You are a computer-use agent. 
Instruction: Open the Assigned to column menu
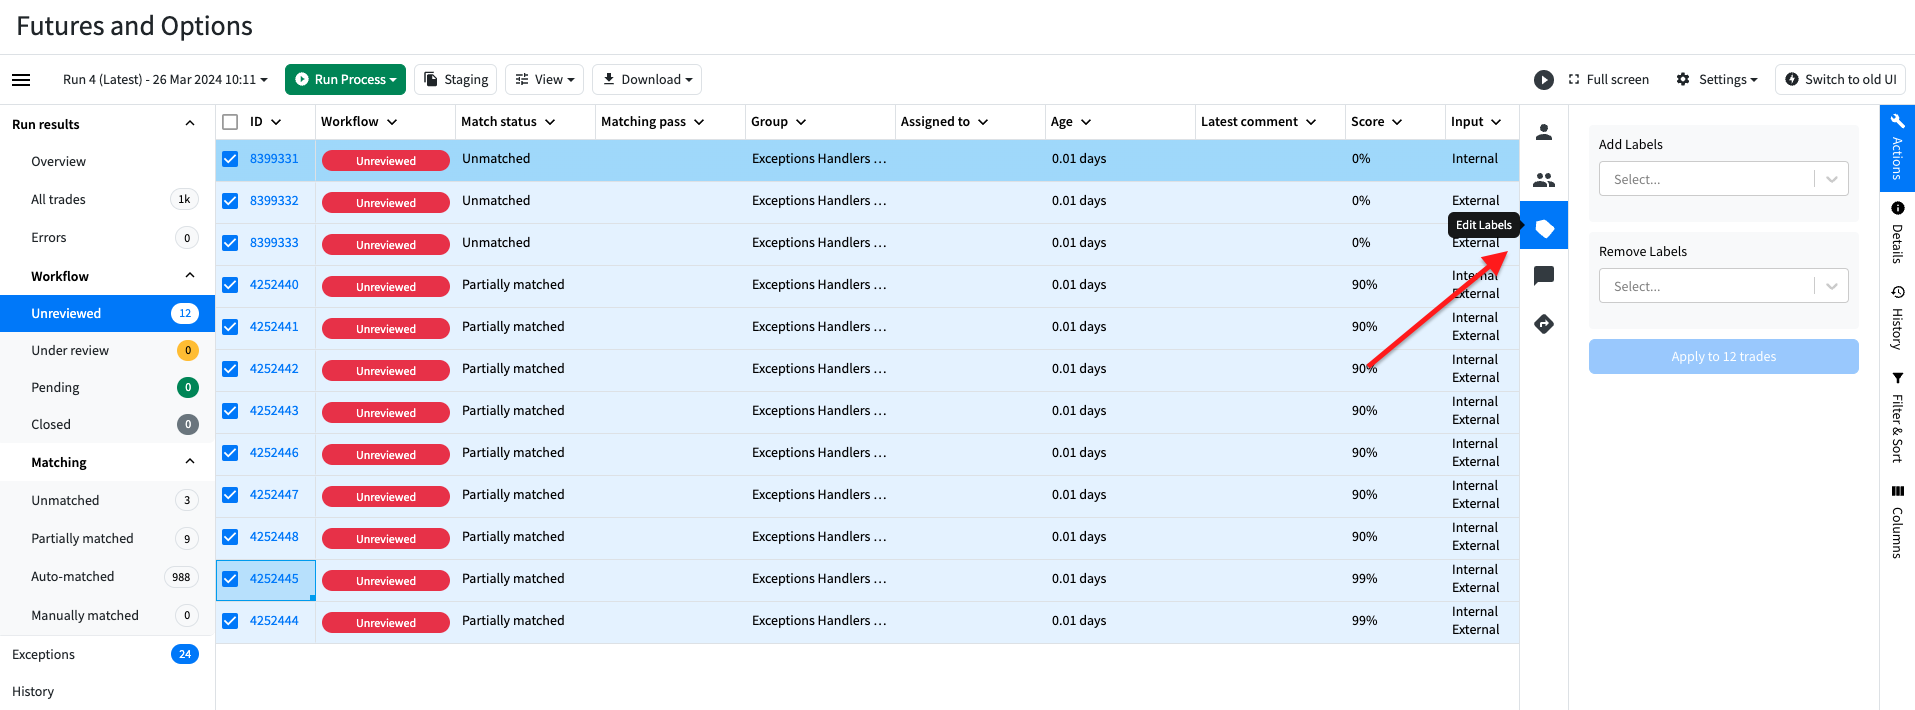click(x=983, y=122)
